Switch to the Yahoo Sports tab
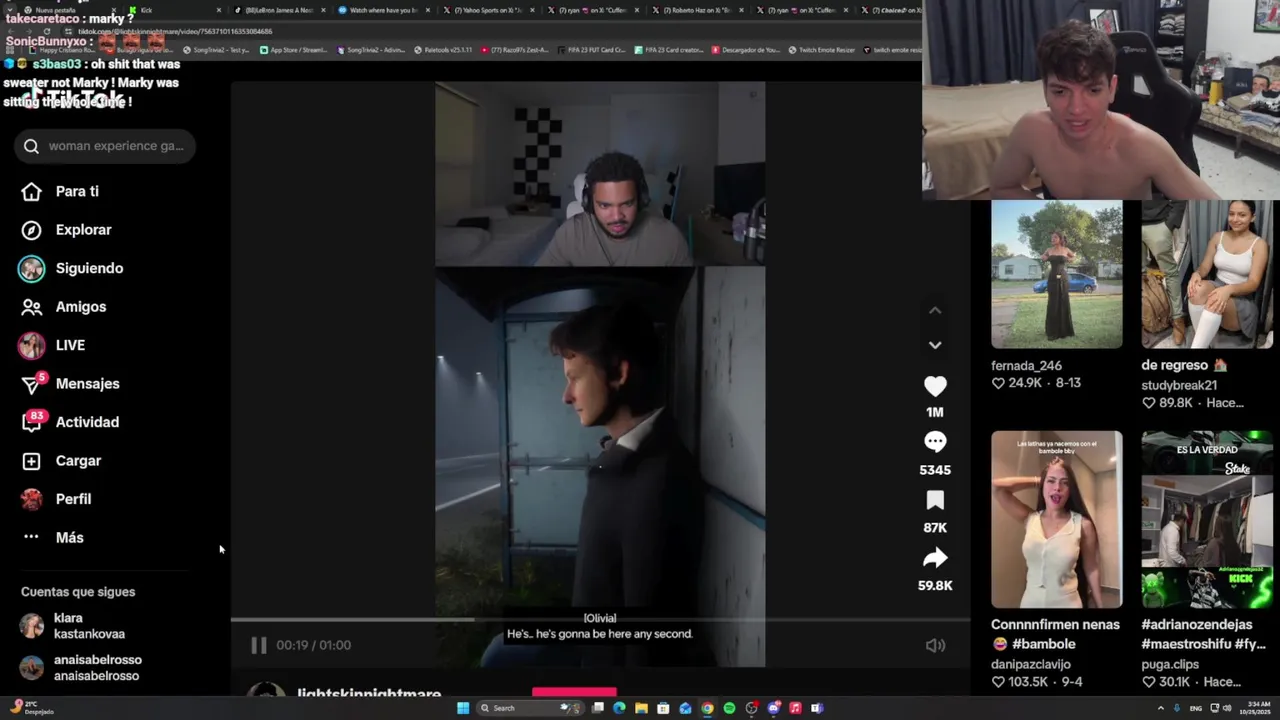The height and width of the screenshot is (720, 1280). point(488,10)
